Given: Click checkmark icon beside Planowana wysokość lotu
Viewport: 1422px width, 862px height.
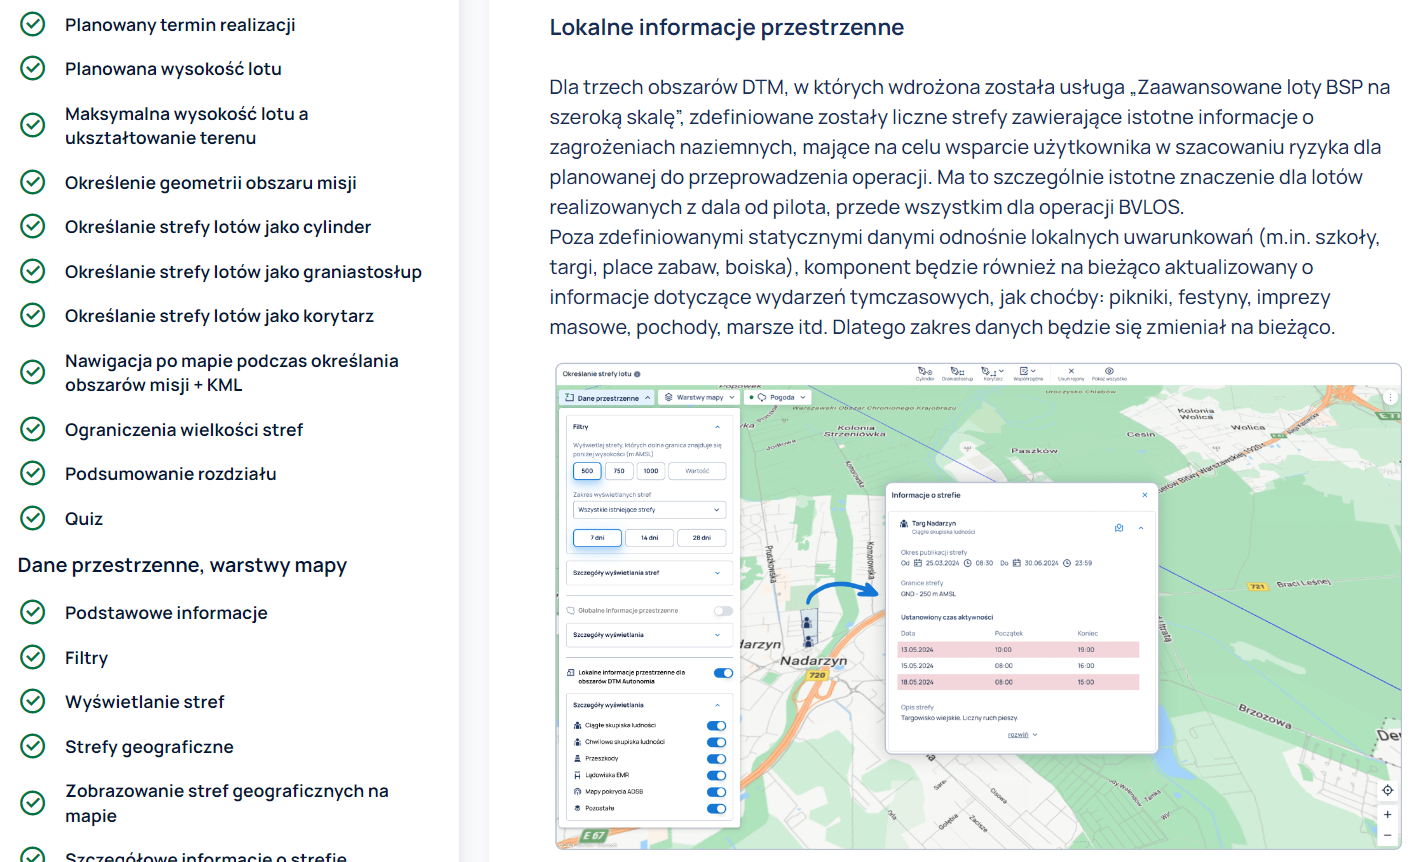Looking at the screenshot, I should 33,68.
